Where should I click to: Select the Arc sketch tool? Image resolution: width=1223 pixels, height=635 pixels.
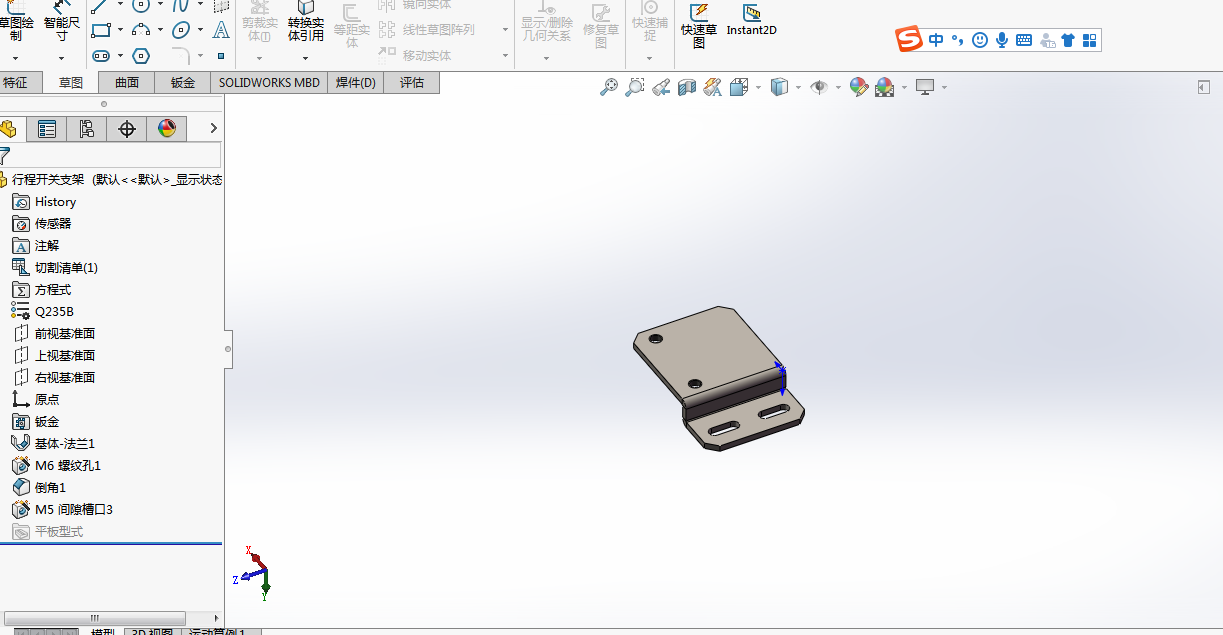141,30
